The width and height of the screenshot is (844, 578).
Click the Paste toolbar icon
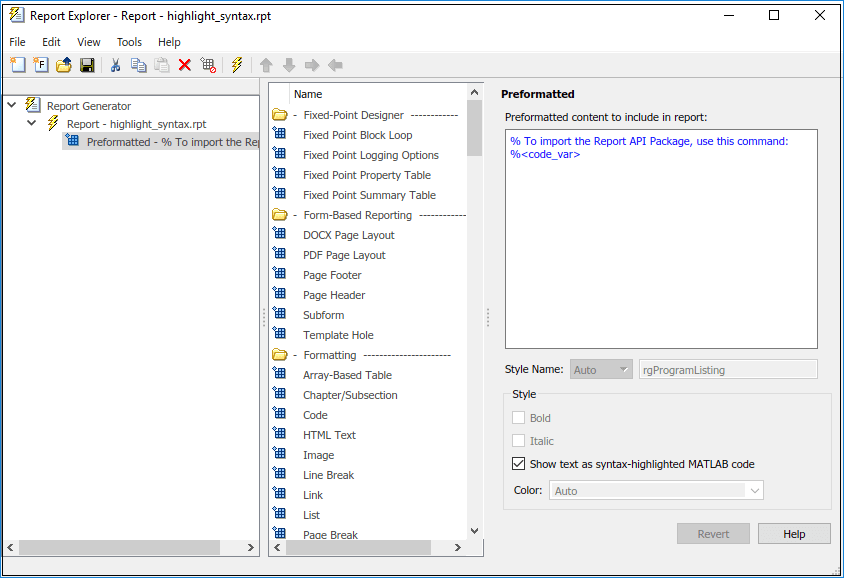[x=161, y=65]
